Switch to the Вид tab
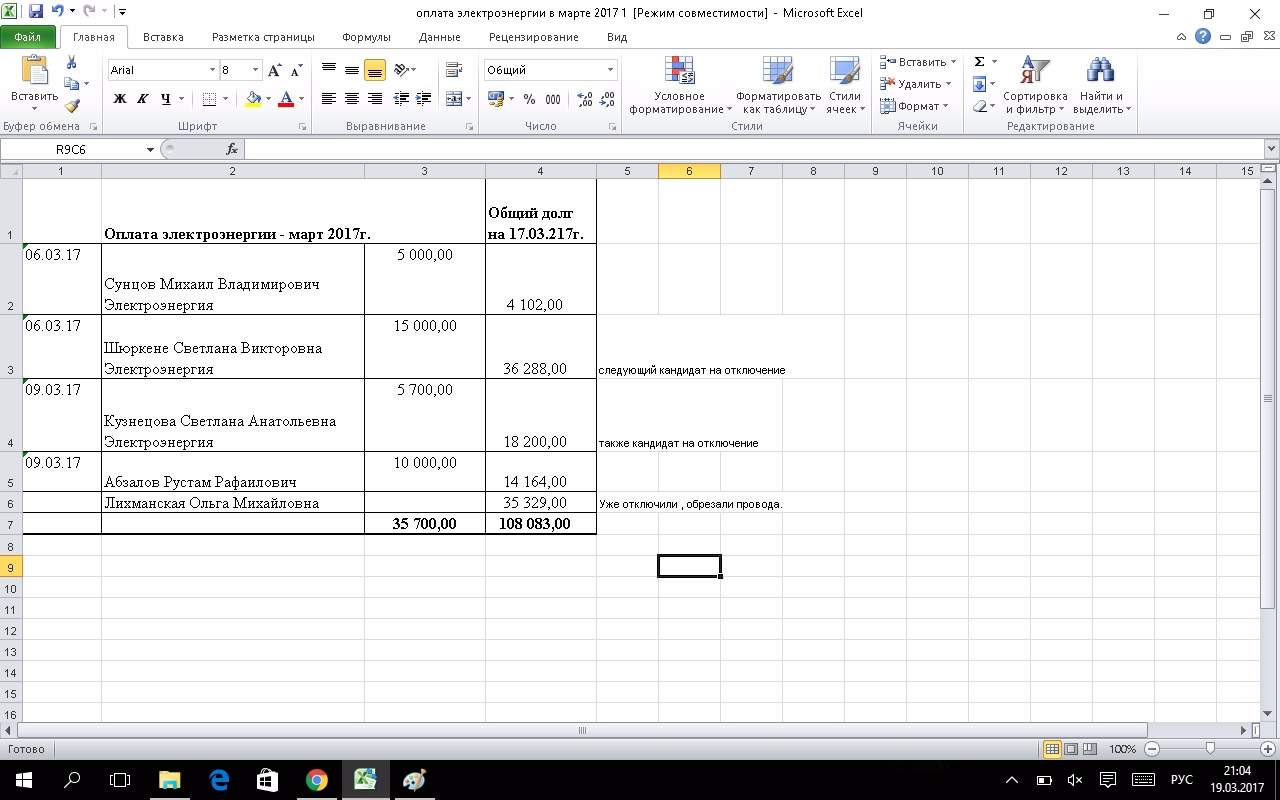 (x=617, y=37)
